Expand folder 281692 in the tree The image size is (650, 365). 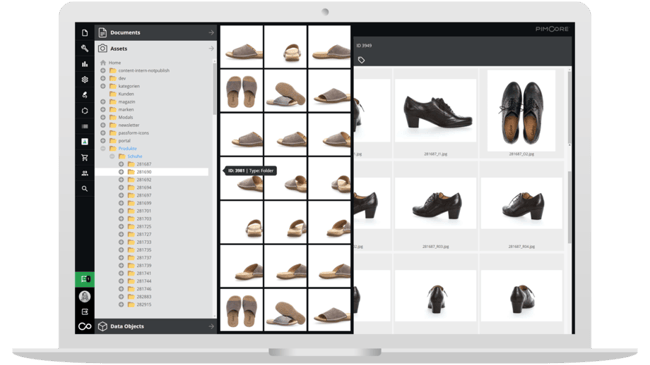coord(121,180)
